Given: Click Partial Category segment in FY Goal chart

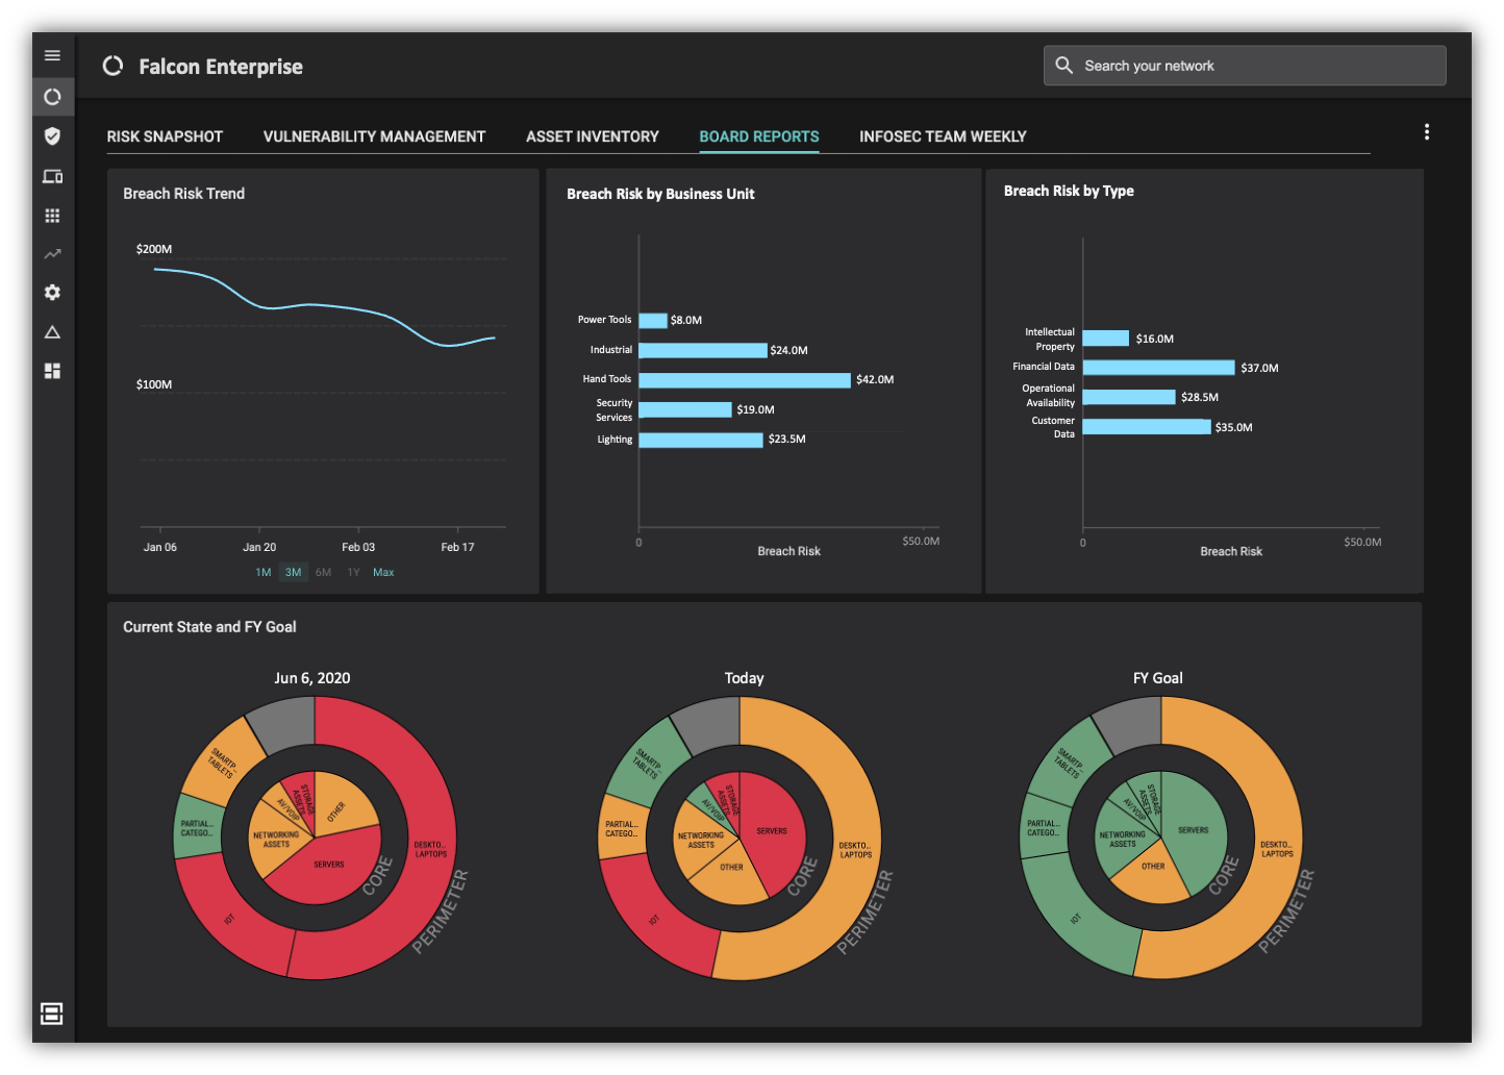Looking at the screenshot, I should coord(1043,829).
